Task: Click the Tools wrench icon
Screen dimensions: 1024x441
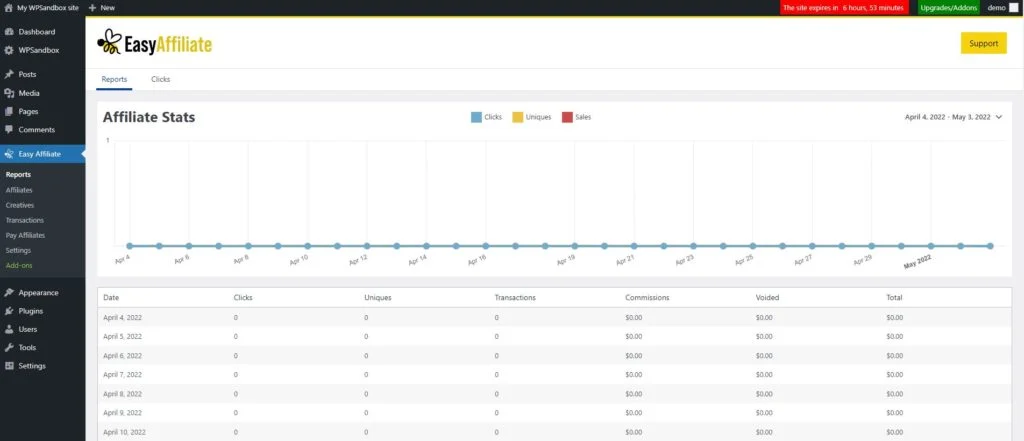Action: [x=9, y=348]
